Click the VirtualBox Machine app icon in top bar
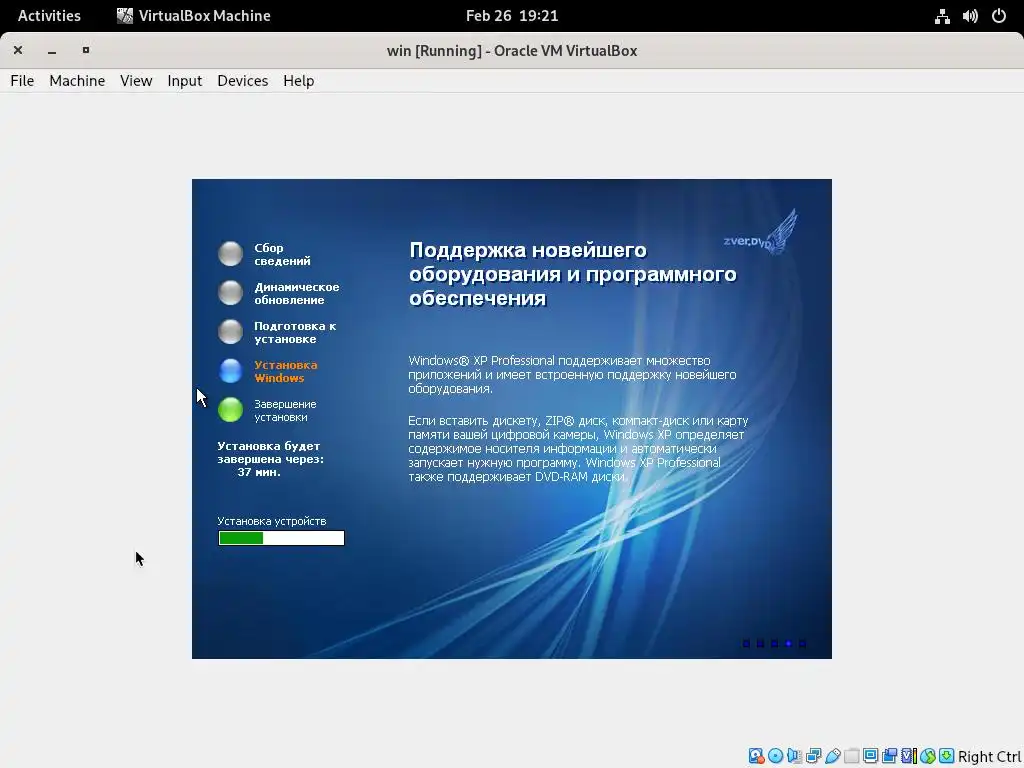The height and width of the screenshot is (768, 1024). click(x=125, y=16)
